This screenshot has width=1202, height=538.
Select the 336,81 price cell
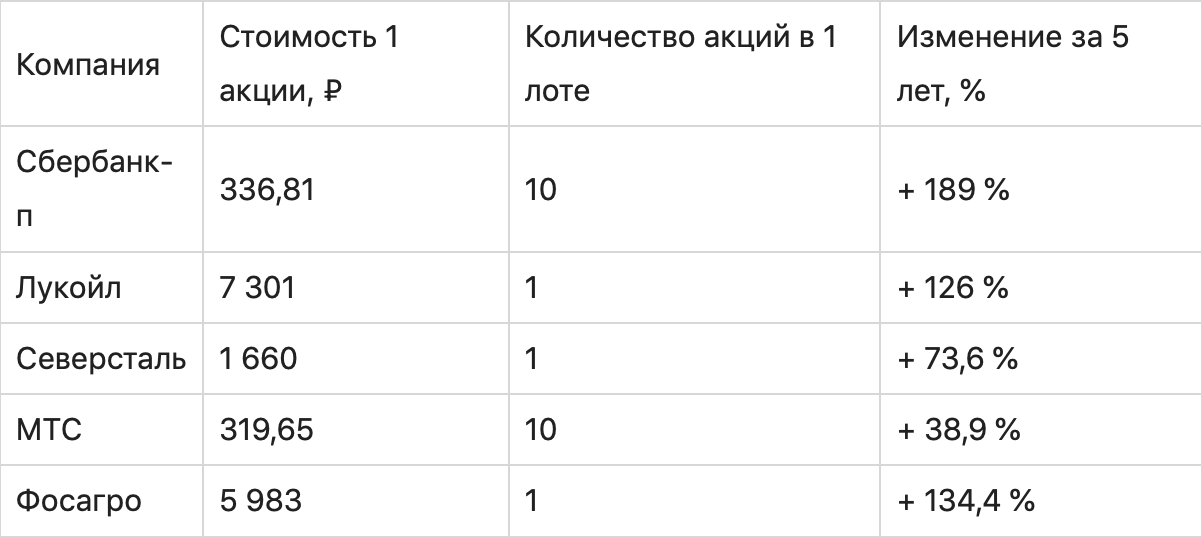click(267, 190)
